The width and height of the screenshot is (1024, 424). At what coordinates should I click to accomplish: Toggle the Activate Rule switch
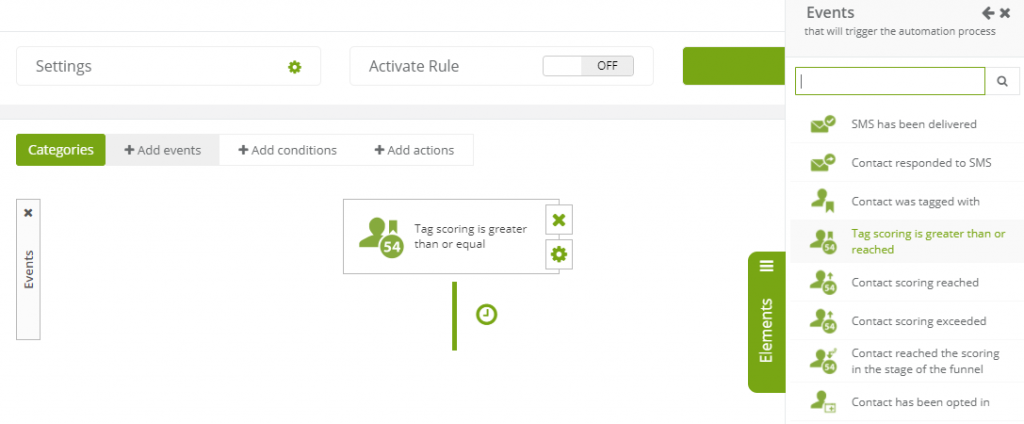[x=588, y=66]
